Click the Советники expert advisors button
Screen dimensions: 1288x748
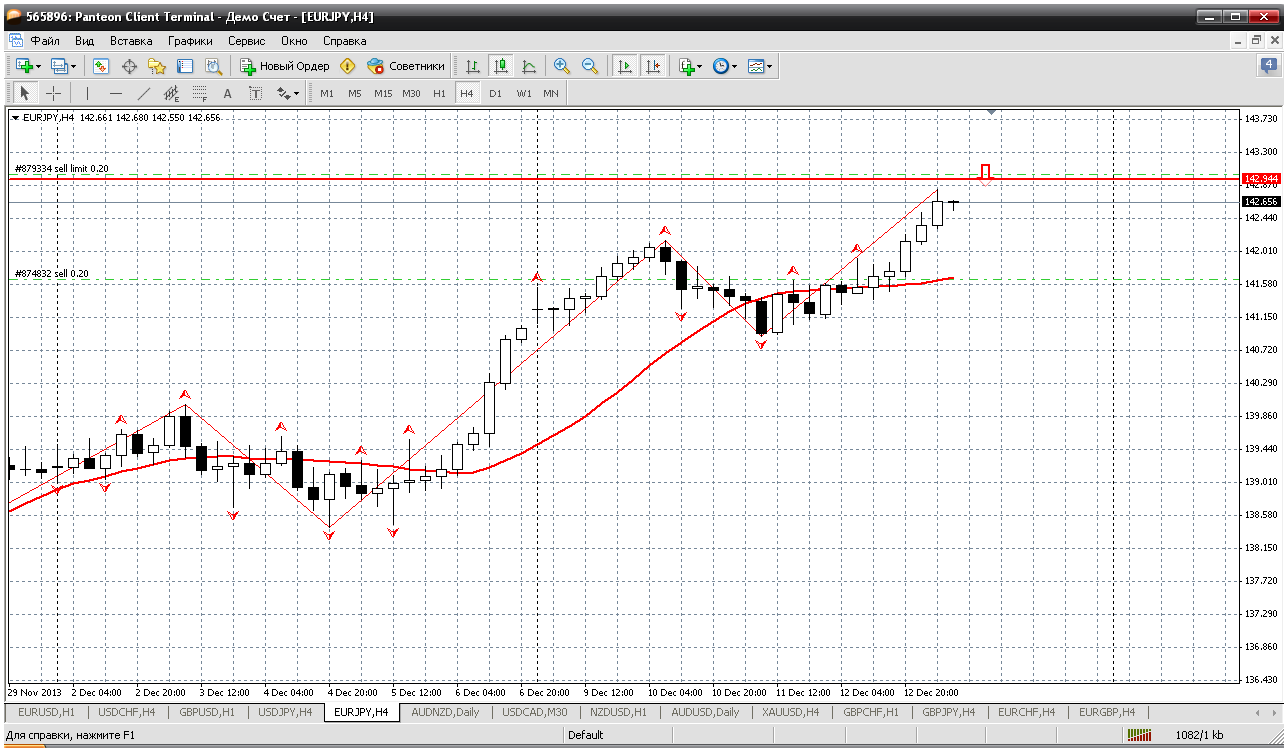click(x=406, y=66)
